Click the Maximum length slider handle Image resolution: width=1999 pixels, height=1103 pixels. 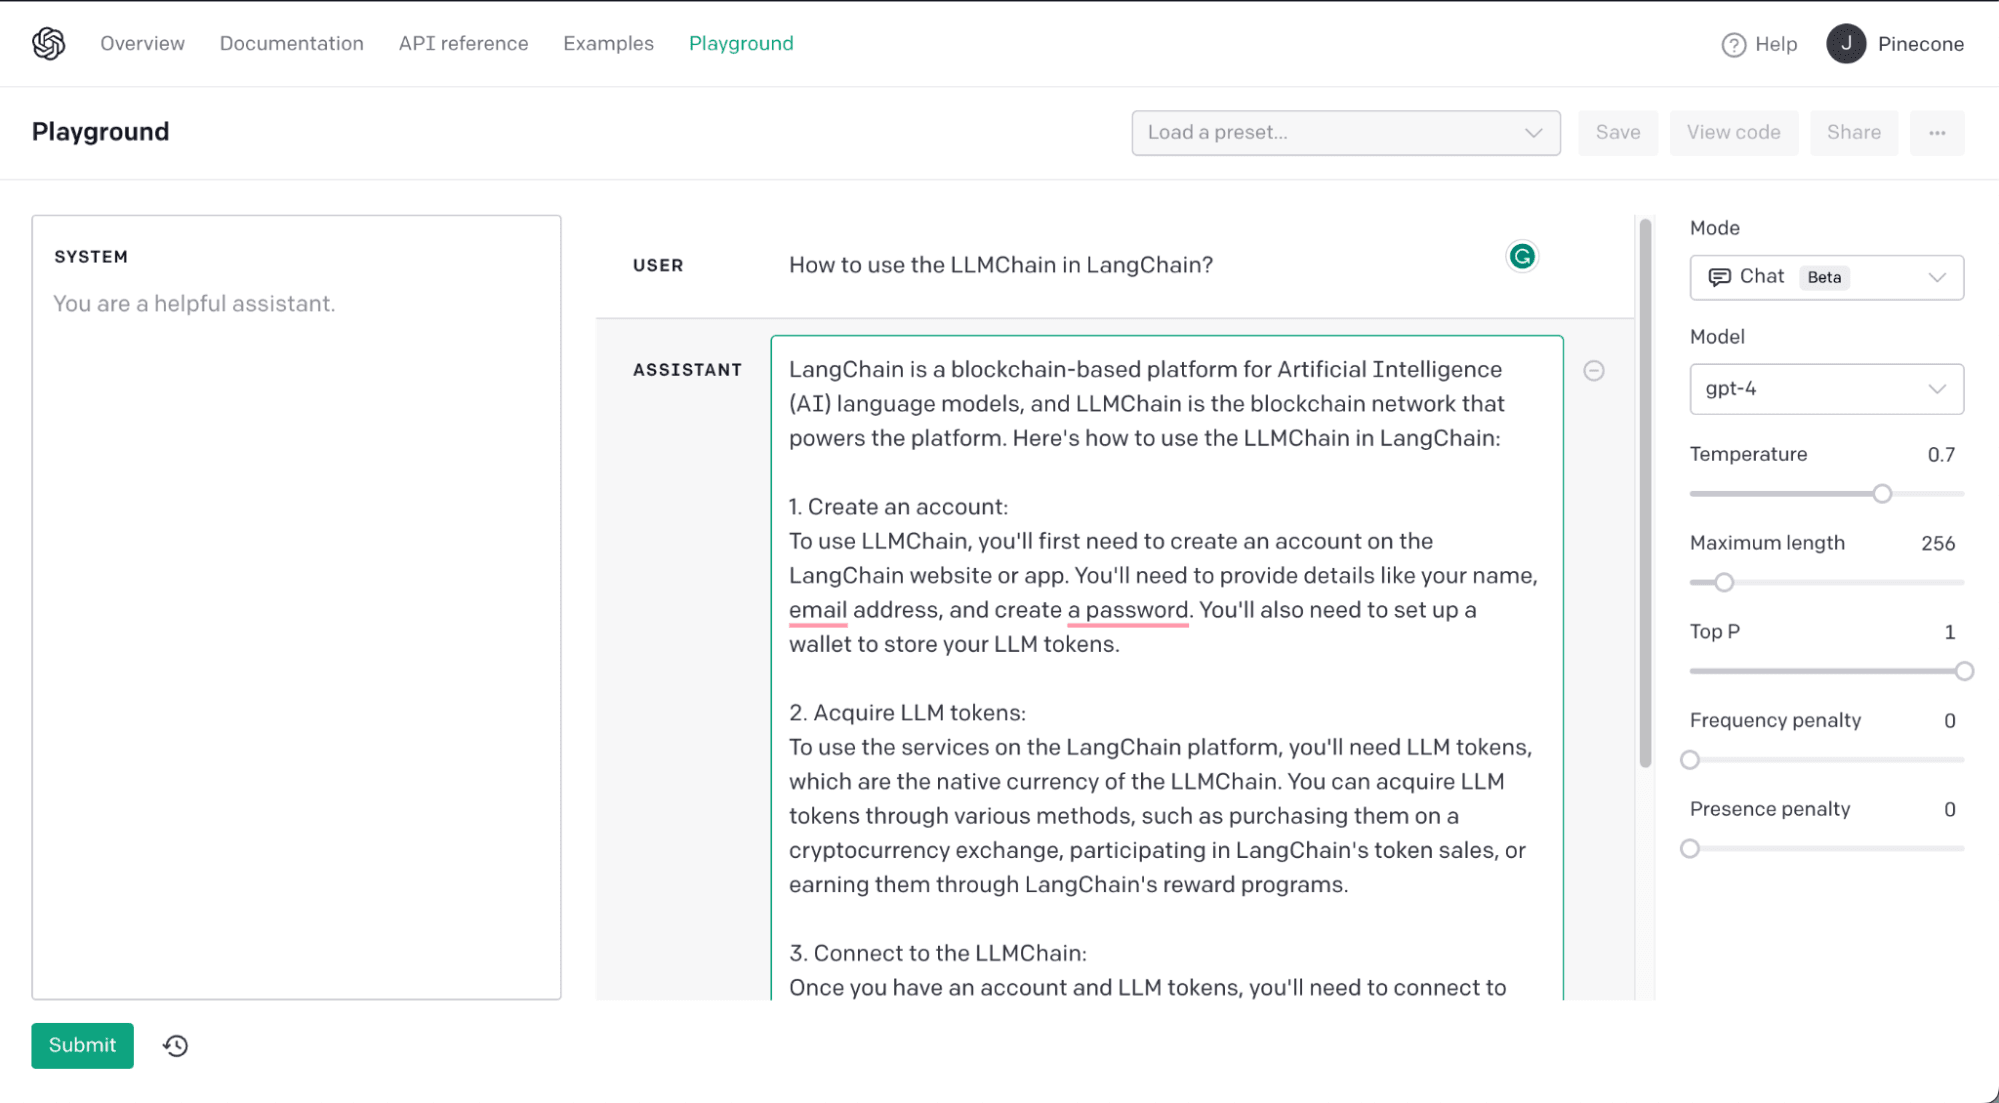(1723, 583)
